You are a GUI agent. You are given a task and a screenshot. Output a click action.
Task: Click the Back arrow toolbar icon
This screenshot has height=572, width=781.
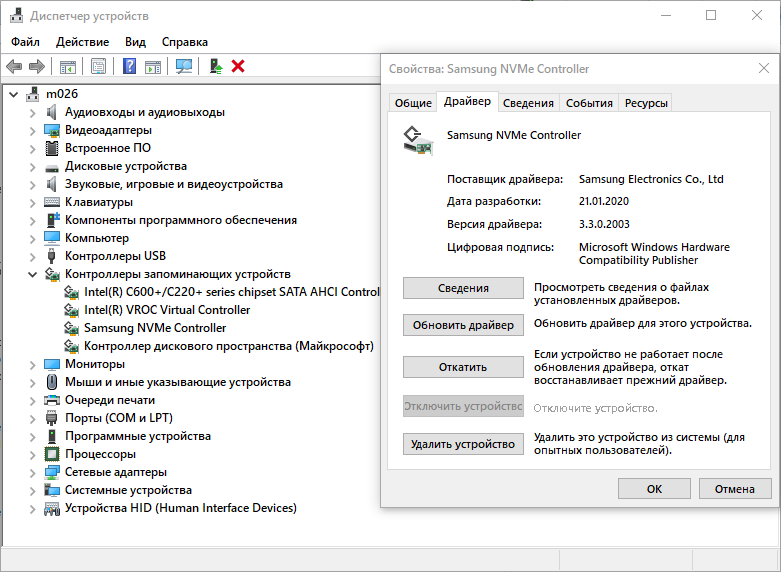(14, 66)
